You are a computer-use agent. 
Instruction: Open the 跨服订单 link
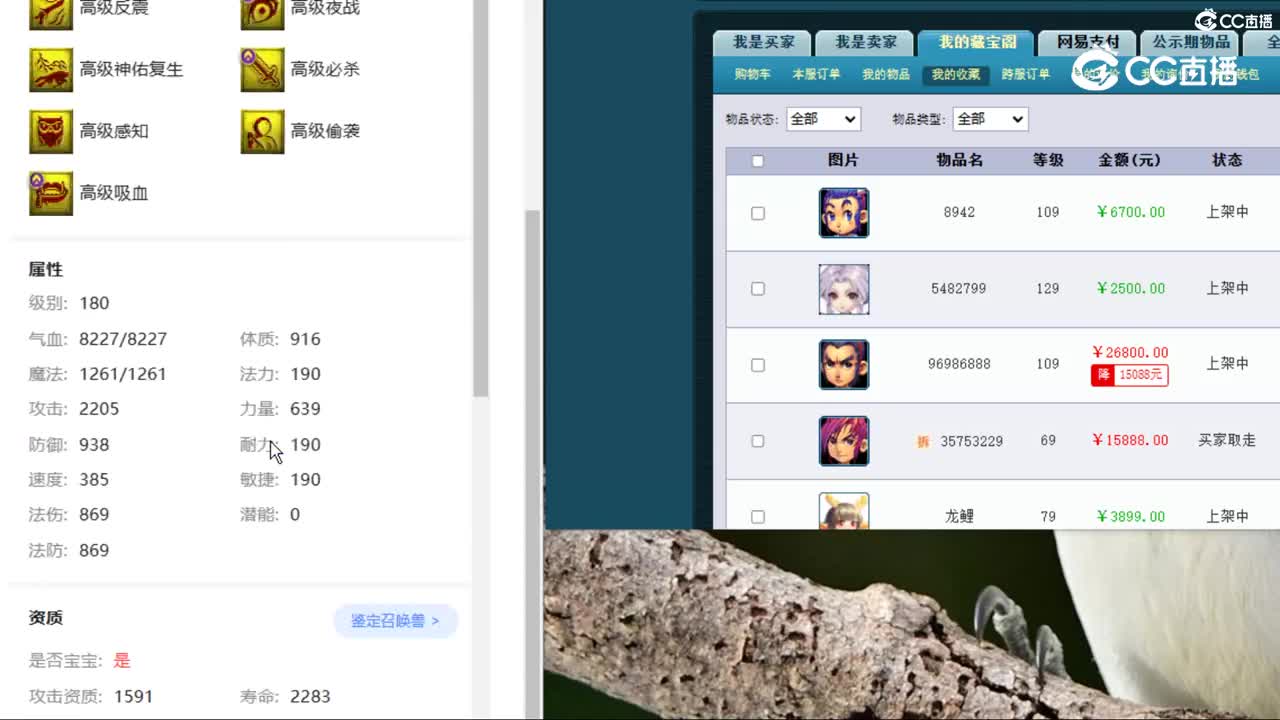coord(1028,74)
